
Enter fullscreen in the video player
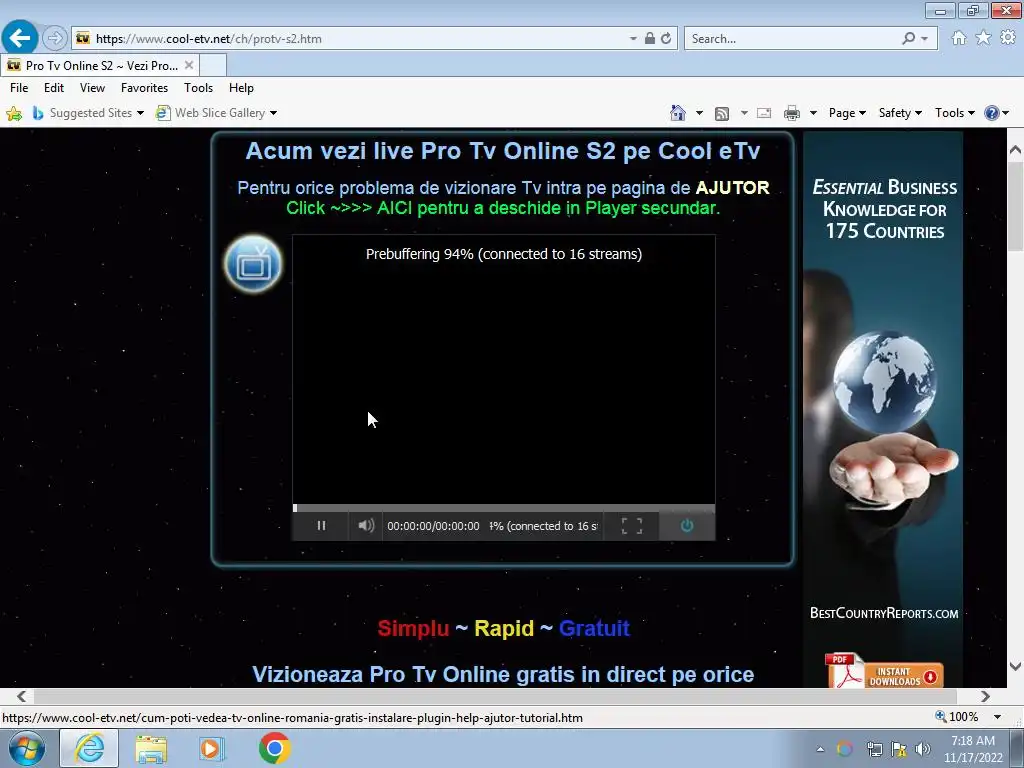pyautogui.click(x=632, y=526)
